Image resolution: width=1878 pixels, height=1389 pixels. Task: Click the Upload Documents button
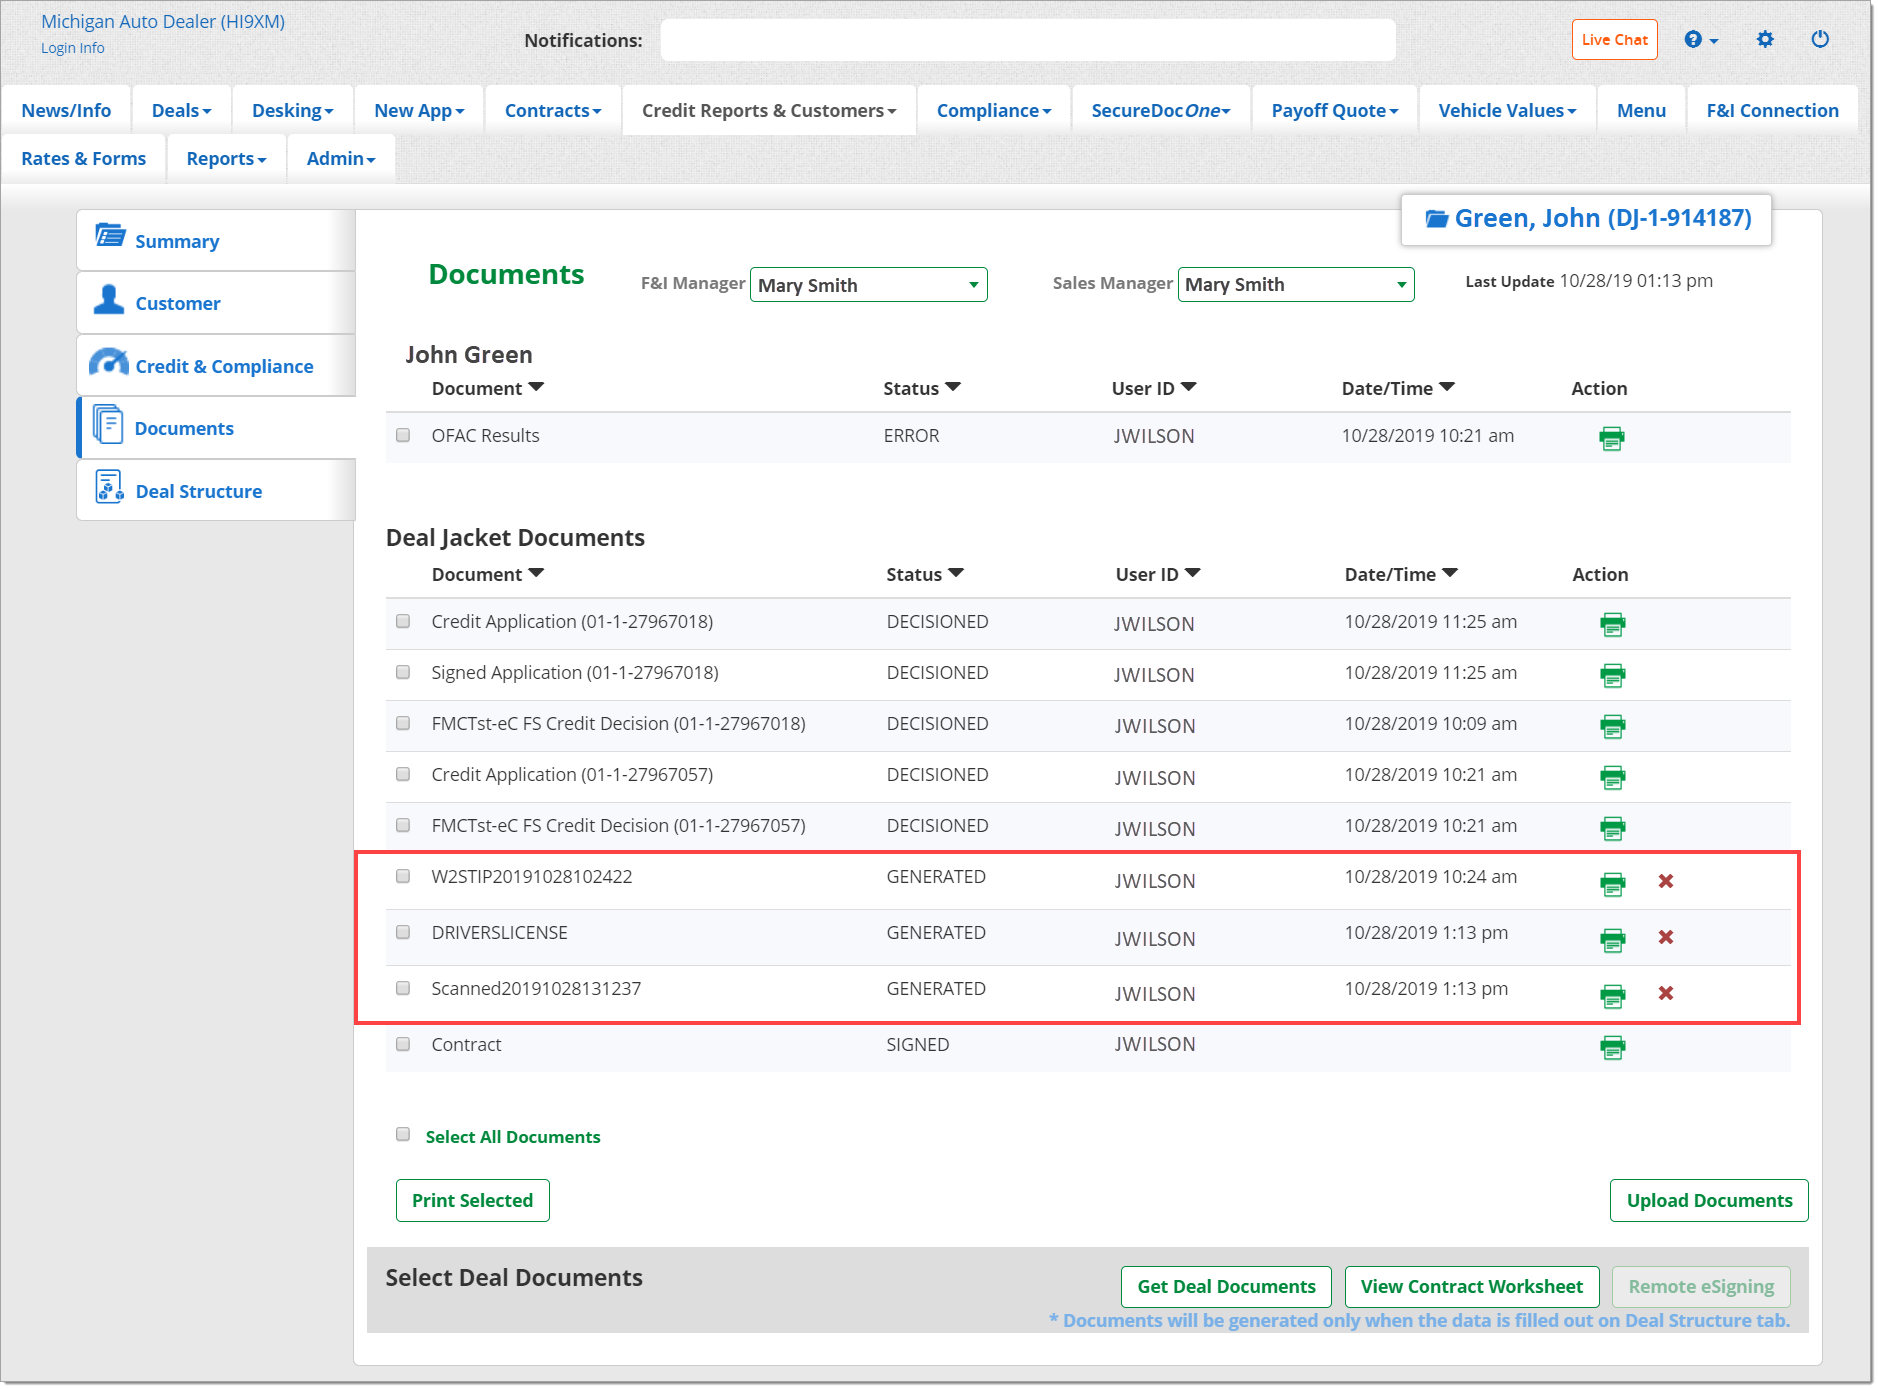pyautogui.click(x=1708, y=1200)
